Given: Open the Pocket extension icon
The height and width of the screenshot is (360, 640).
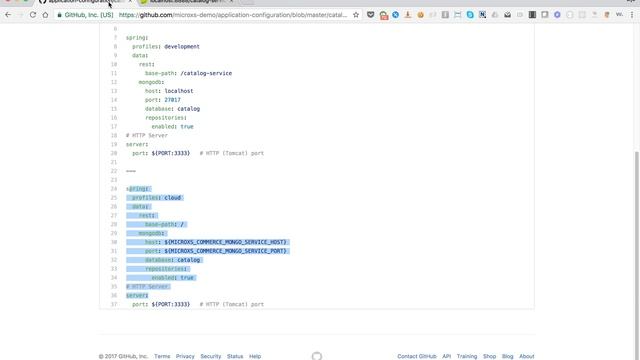Looking at the screenshot, I should (x=371, y=15).
